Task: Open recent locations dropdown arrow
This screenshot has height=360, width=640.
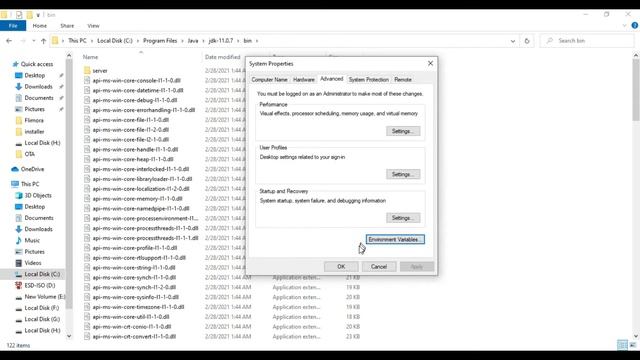Action: pos(33,41)
